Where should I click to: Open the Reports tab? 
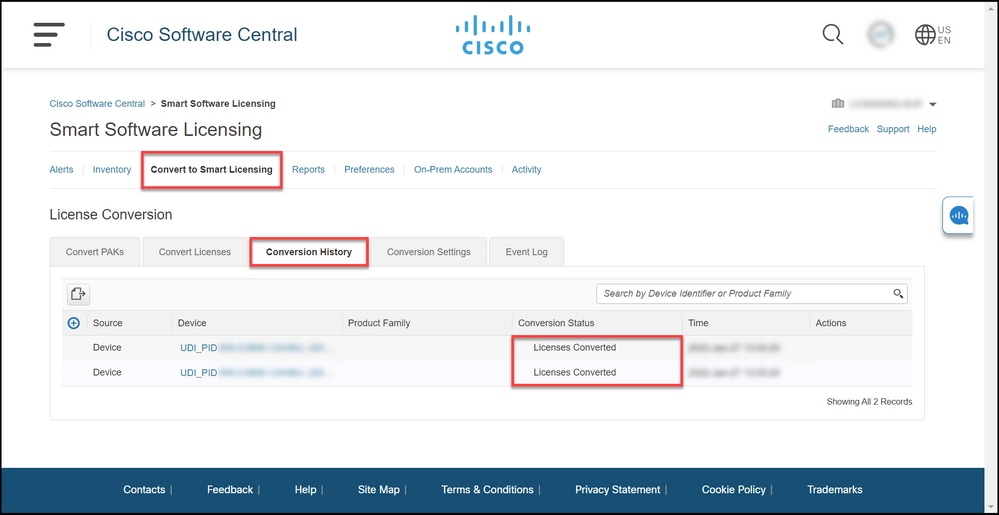pos(308,170)
